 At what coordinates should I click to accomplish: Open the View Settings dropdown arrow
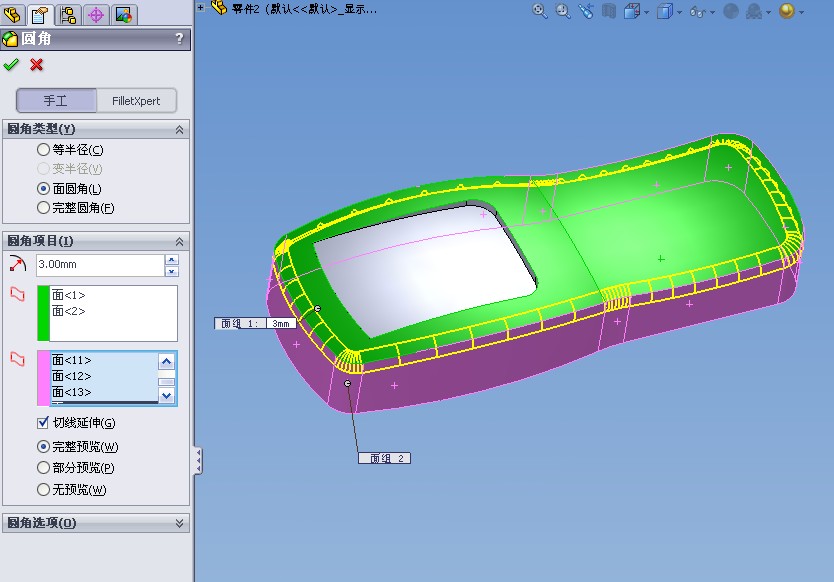801,12
